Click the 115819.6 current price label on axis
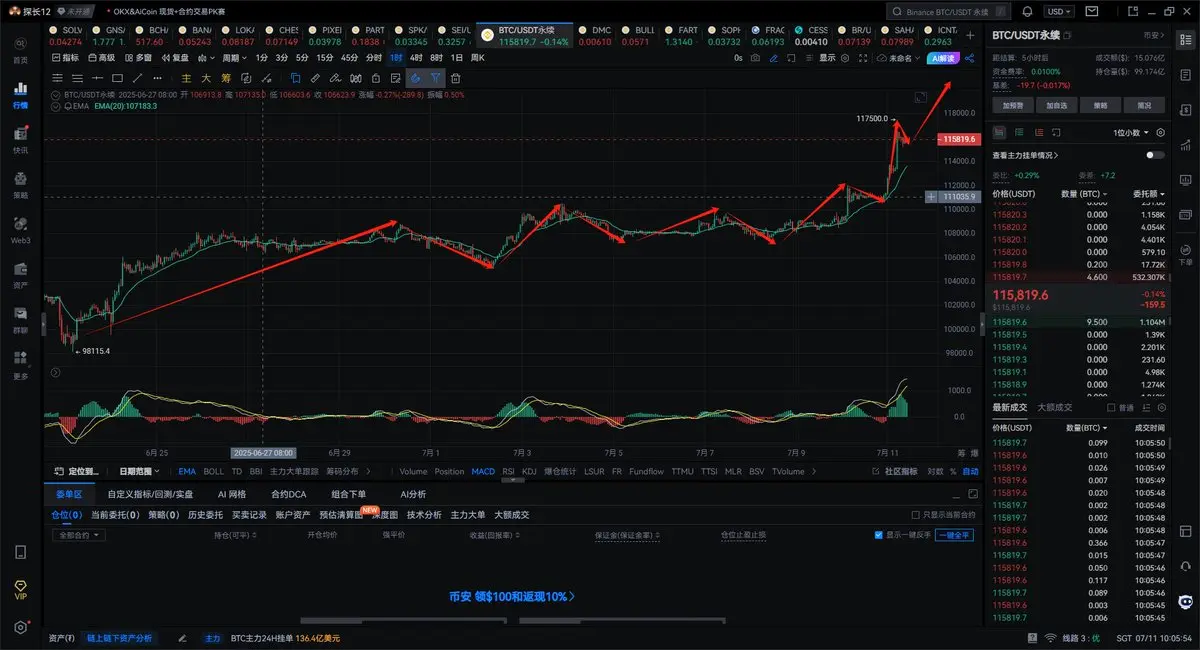Image resolution: width=1200 pixels, height=650 pixels. click(x=959, y=139)
